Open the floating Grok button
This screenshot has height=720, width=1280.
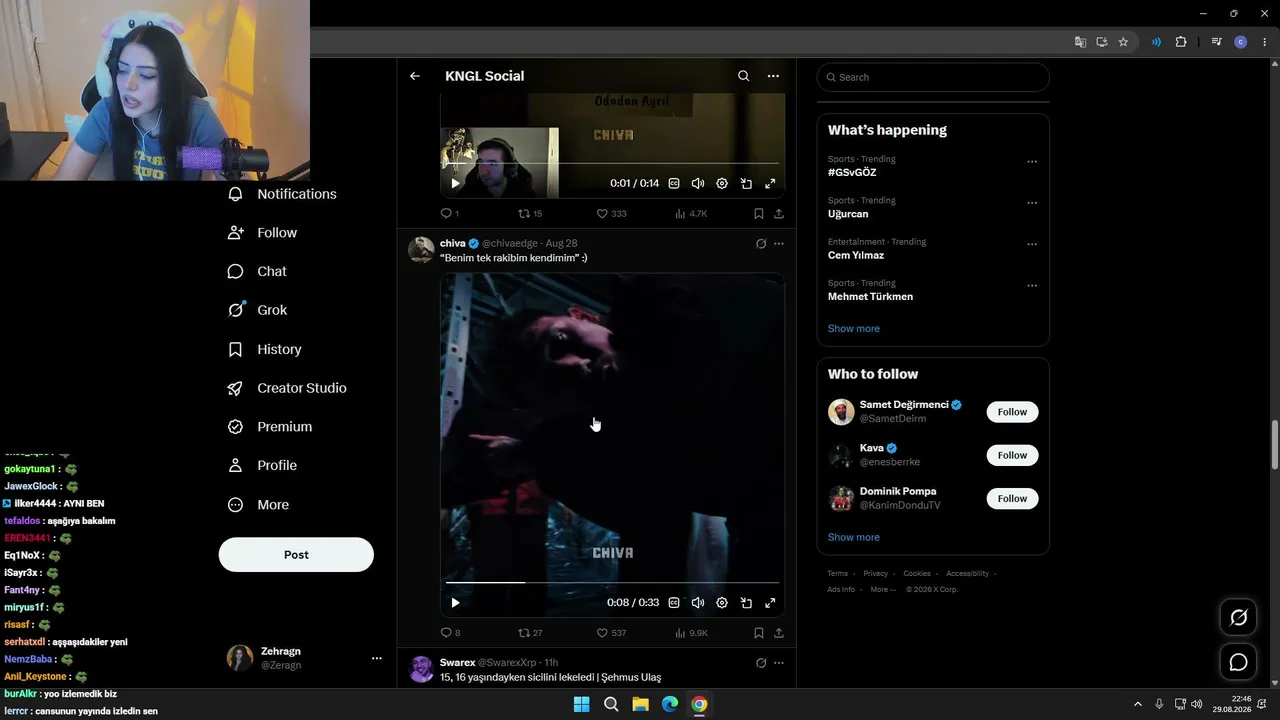coord(1238,618)
